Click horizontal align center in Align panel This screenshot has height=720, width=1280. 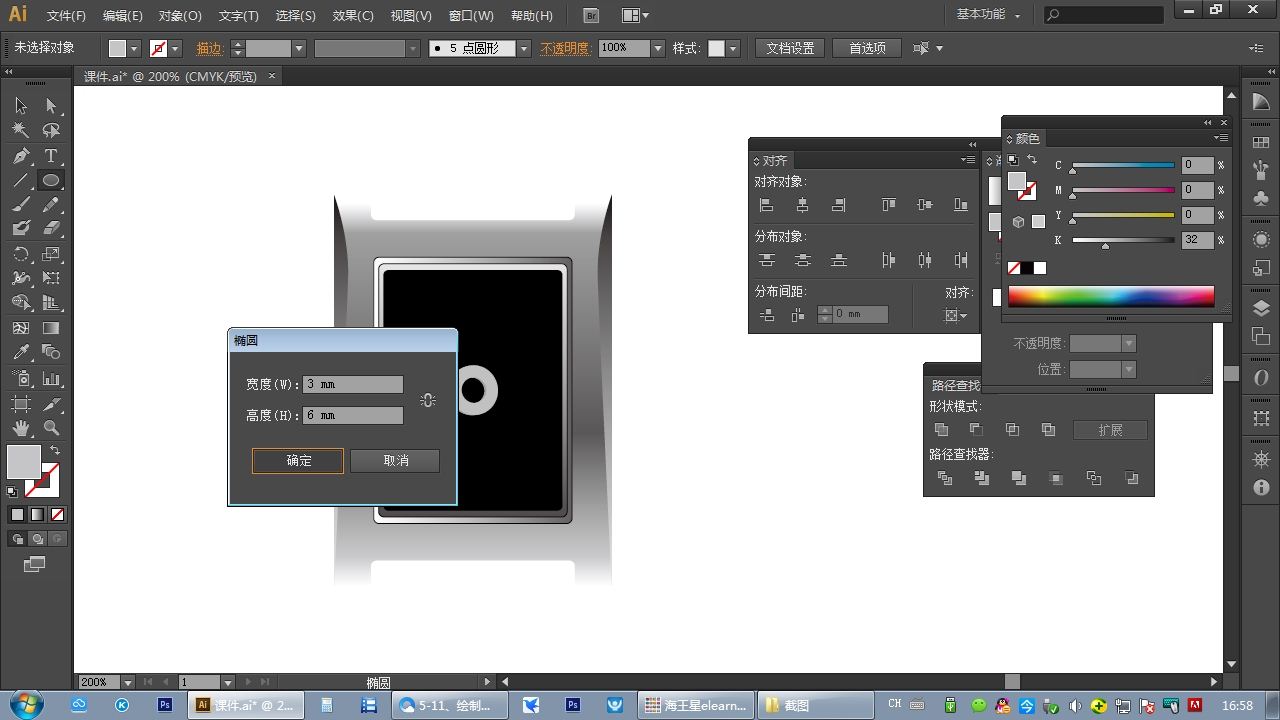point(803,205)
